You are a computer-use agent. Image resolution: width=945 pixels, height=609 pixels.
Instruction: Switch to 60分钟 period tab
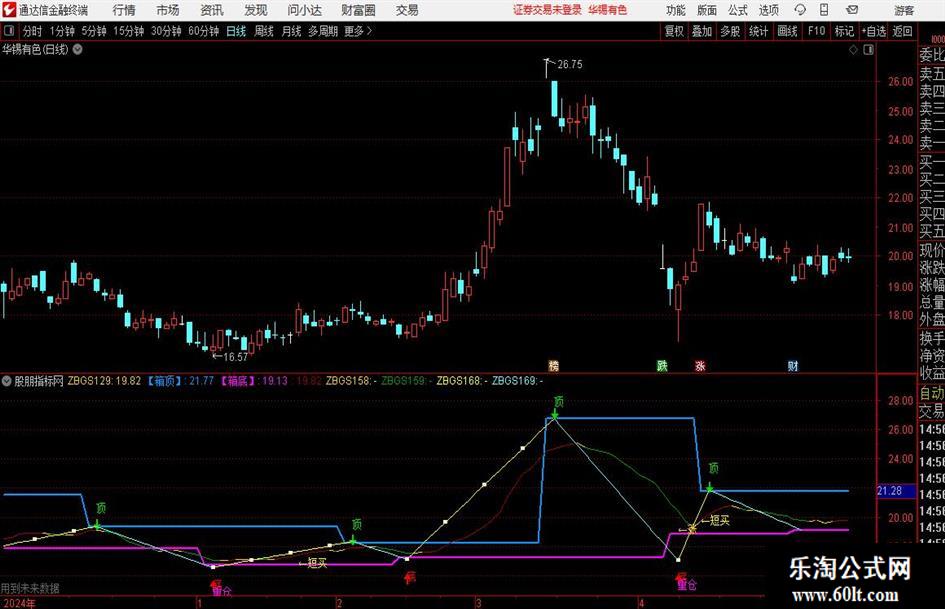pos(203,31)
